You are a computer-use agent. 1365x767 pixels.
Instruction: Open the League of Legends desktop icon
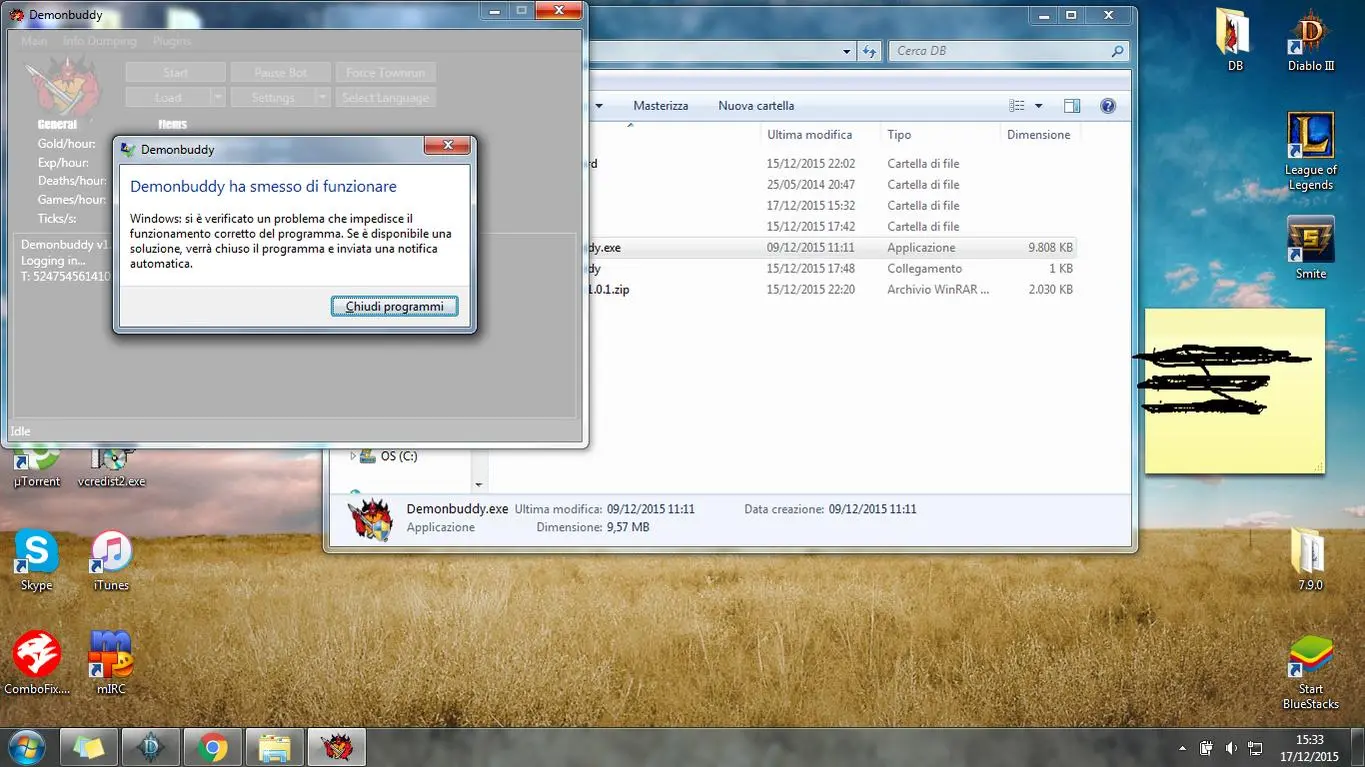pos(1310,150)
